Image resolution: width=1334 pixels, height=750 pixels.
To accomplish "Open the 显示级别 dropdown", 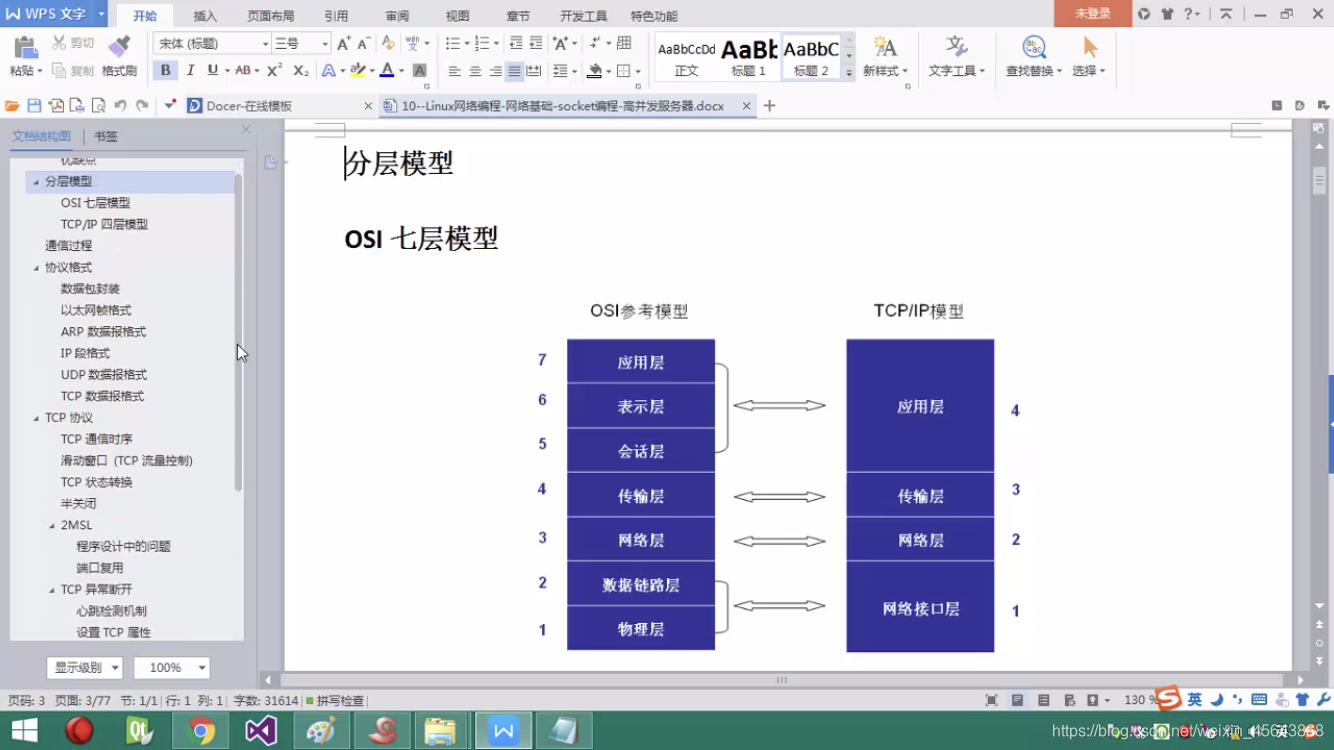I will [84, 667].
